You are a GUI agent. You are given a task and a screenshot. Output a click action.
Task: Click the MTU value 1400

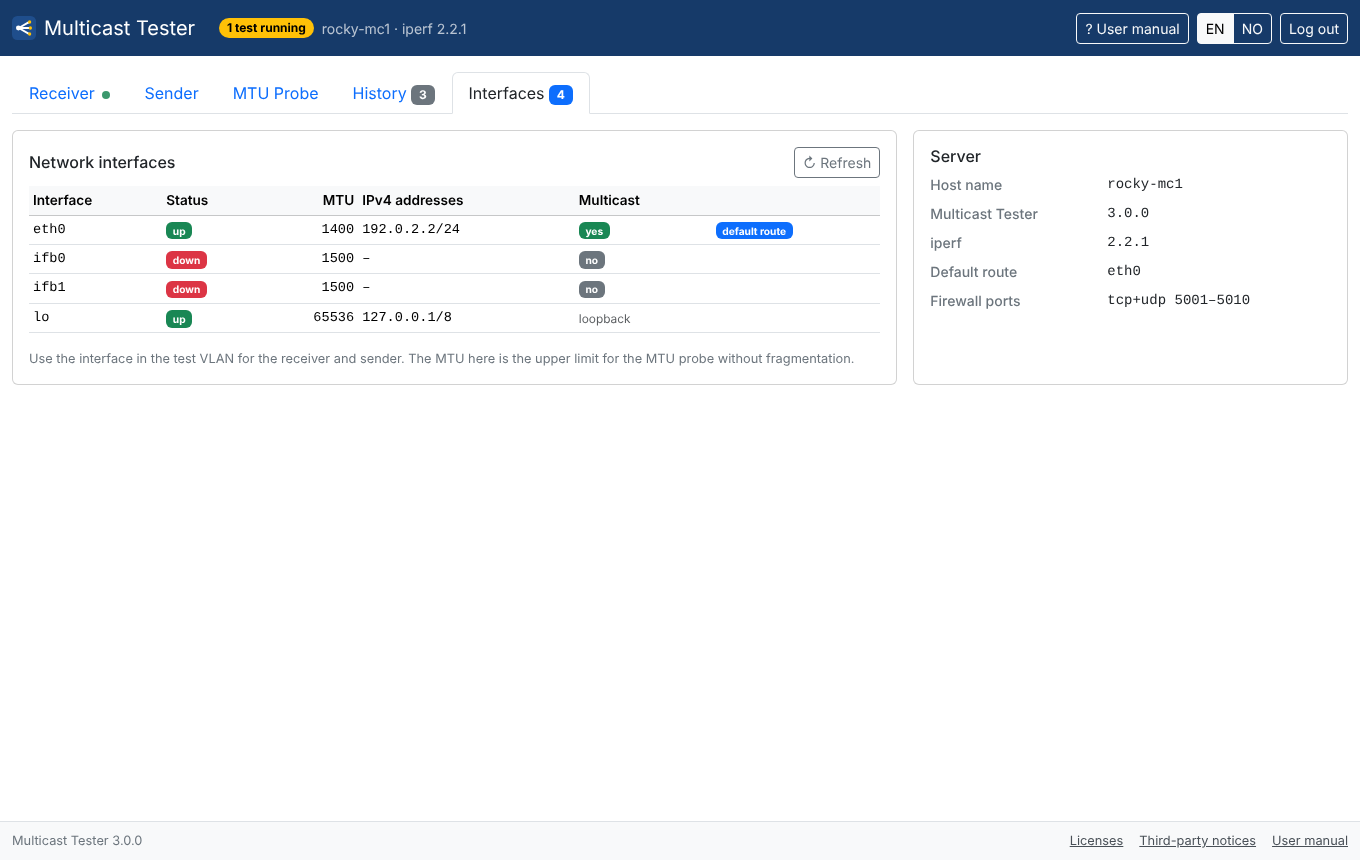tap(338, 229)
